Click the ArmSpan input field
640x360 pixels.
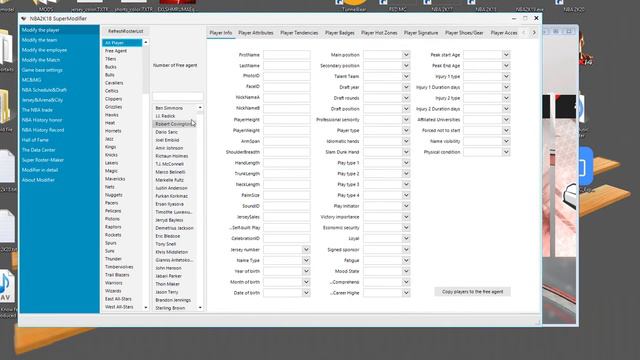287,141
